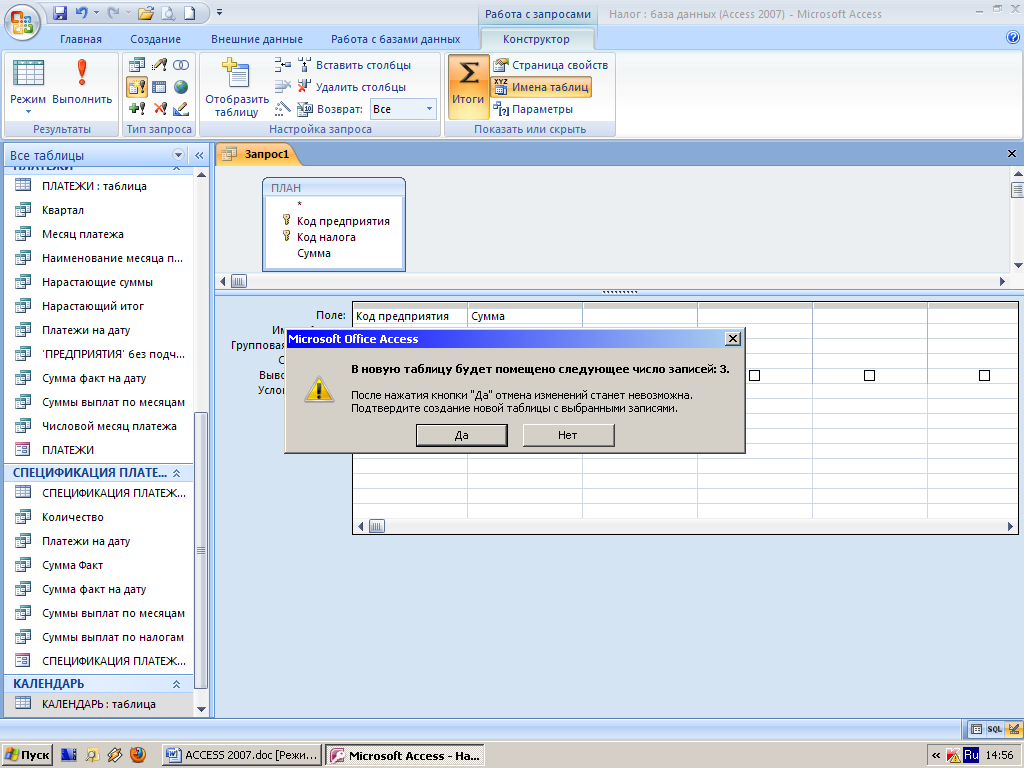The image size is (1024, 768).
Task: Open the Undo history dropdown arrow
Action: click(x=96, y=12)
